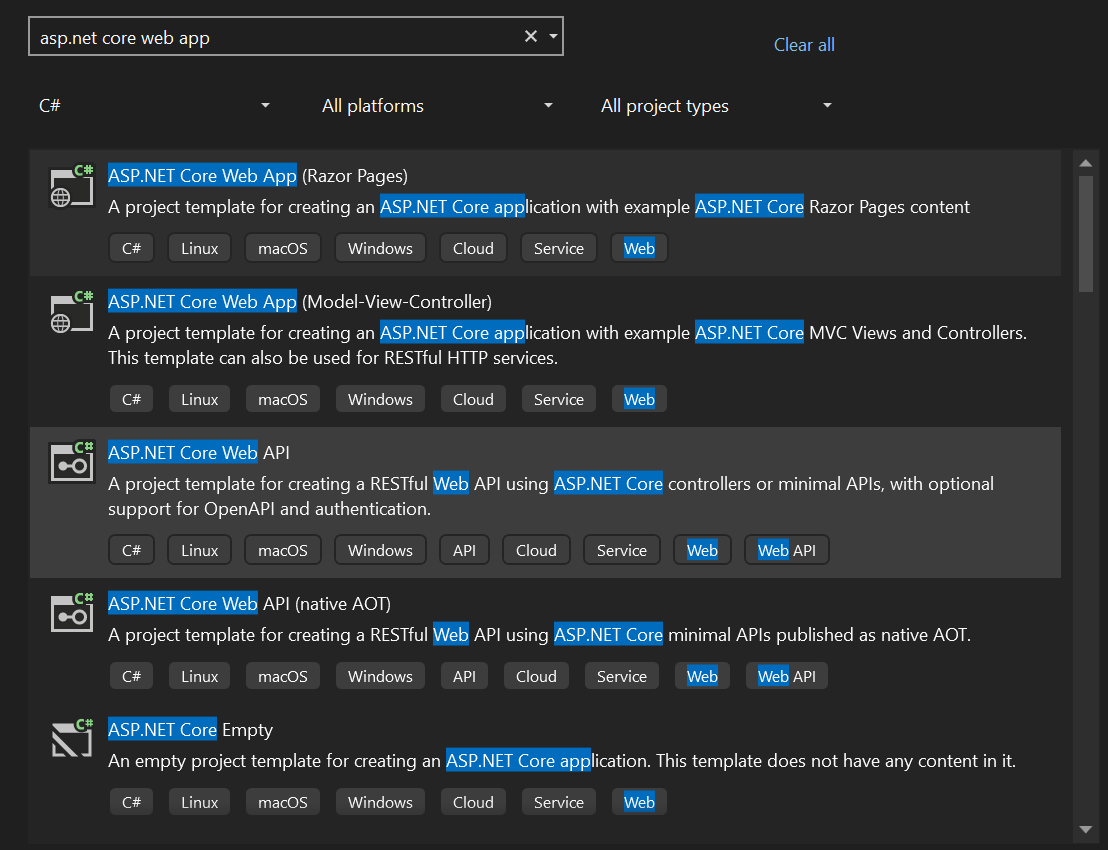Click the scrollbar down arrow

pos(1085,830)
